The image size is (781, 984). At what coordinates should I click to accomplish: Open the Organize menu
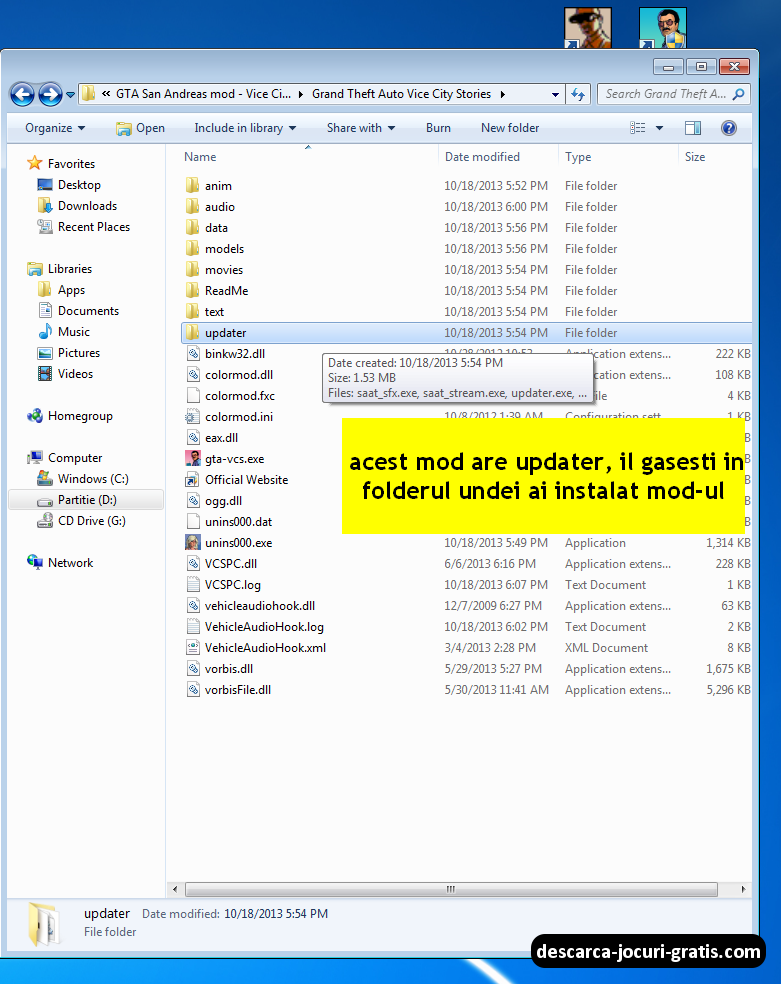pos(55,128)
